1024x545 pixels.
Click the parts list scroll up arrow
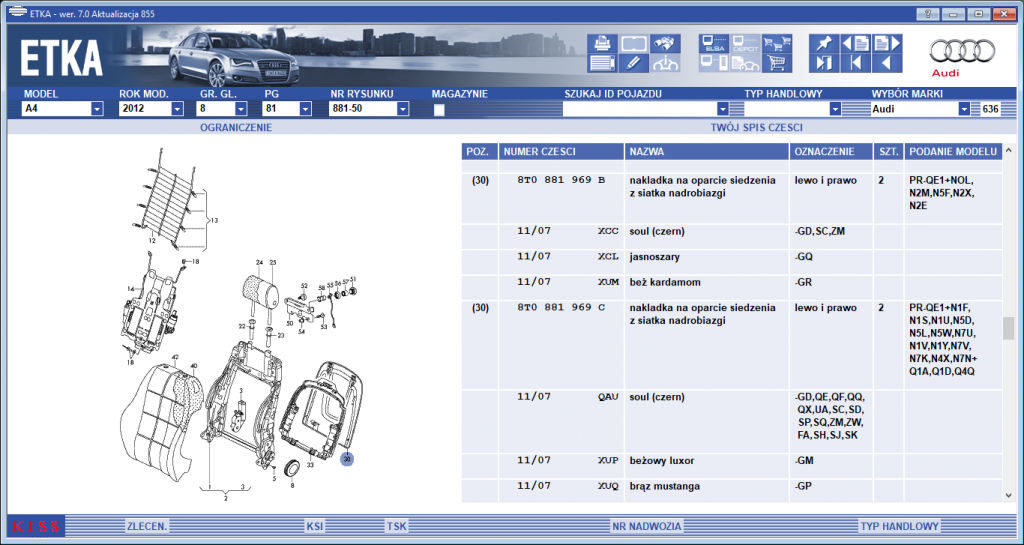click(1009, 149)
